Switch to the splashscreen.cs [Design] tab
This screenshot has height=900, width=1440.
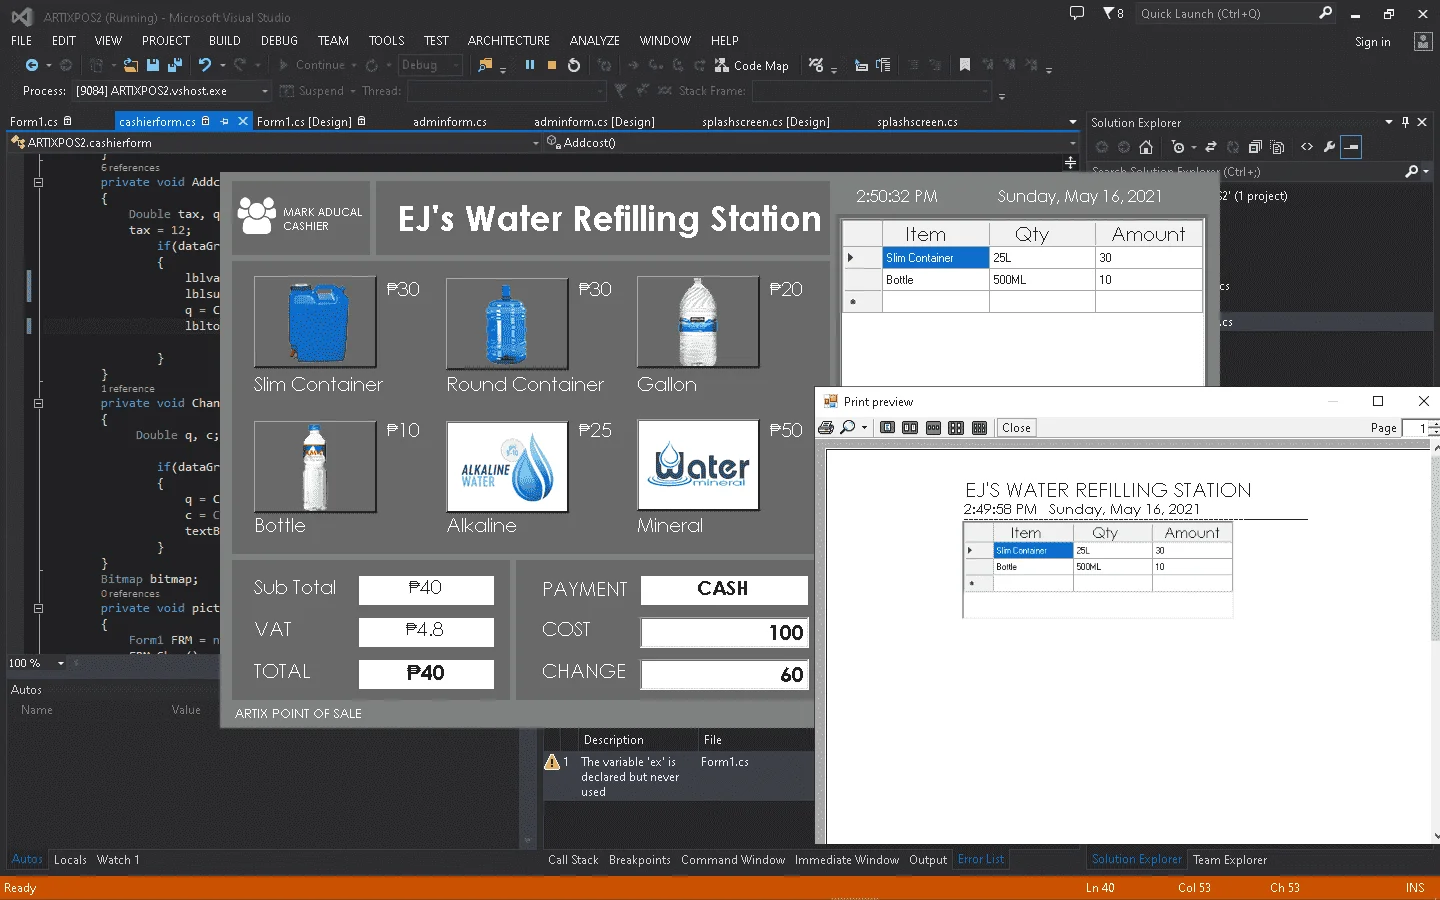click(x=766, y=122)
